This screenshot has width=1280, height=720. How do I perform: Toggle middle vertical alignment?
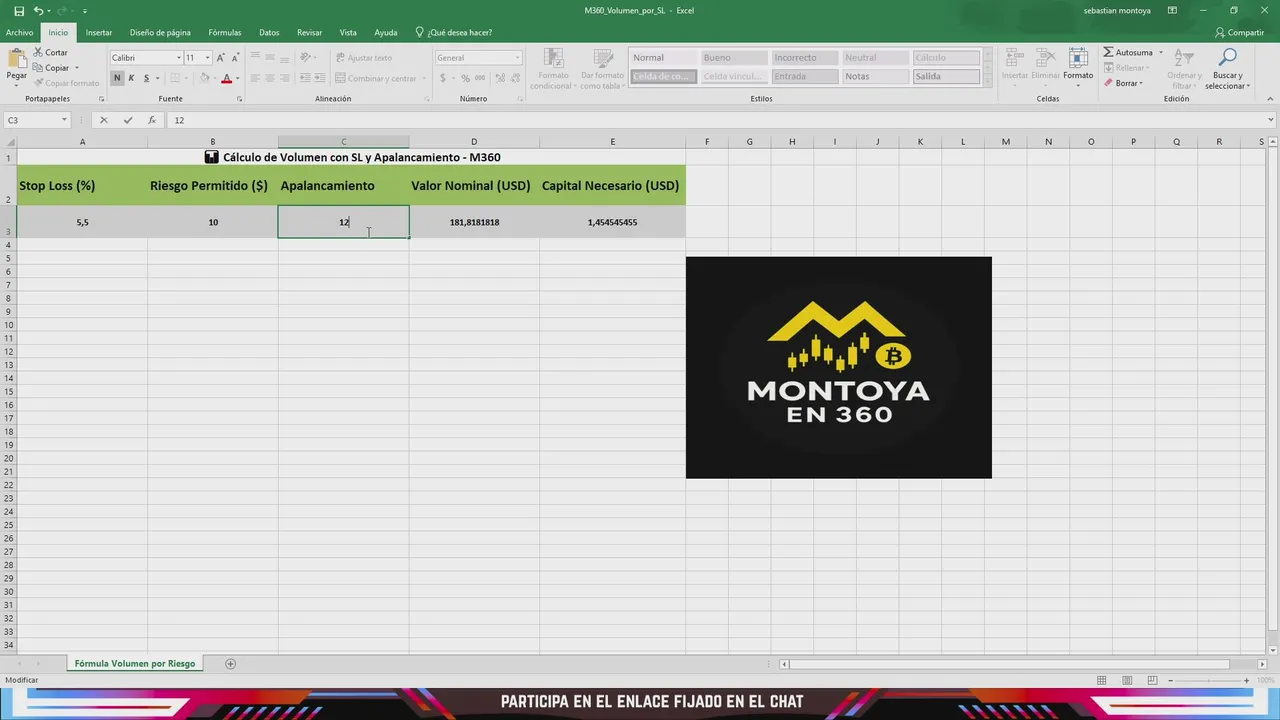(x=269, y=58)
